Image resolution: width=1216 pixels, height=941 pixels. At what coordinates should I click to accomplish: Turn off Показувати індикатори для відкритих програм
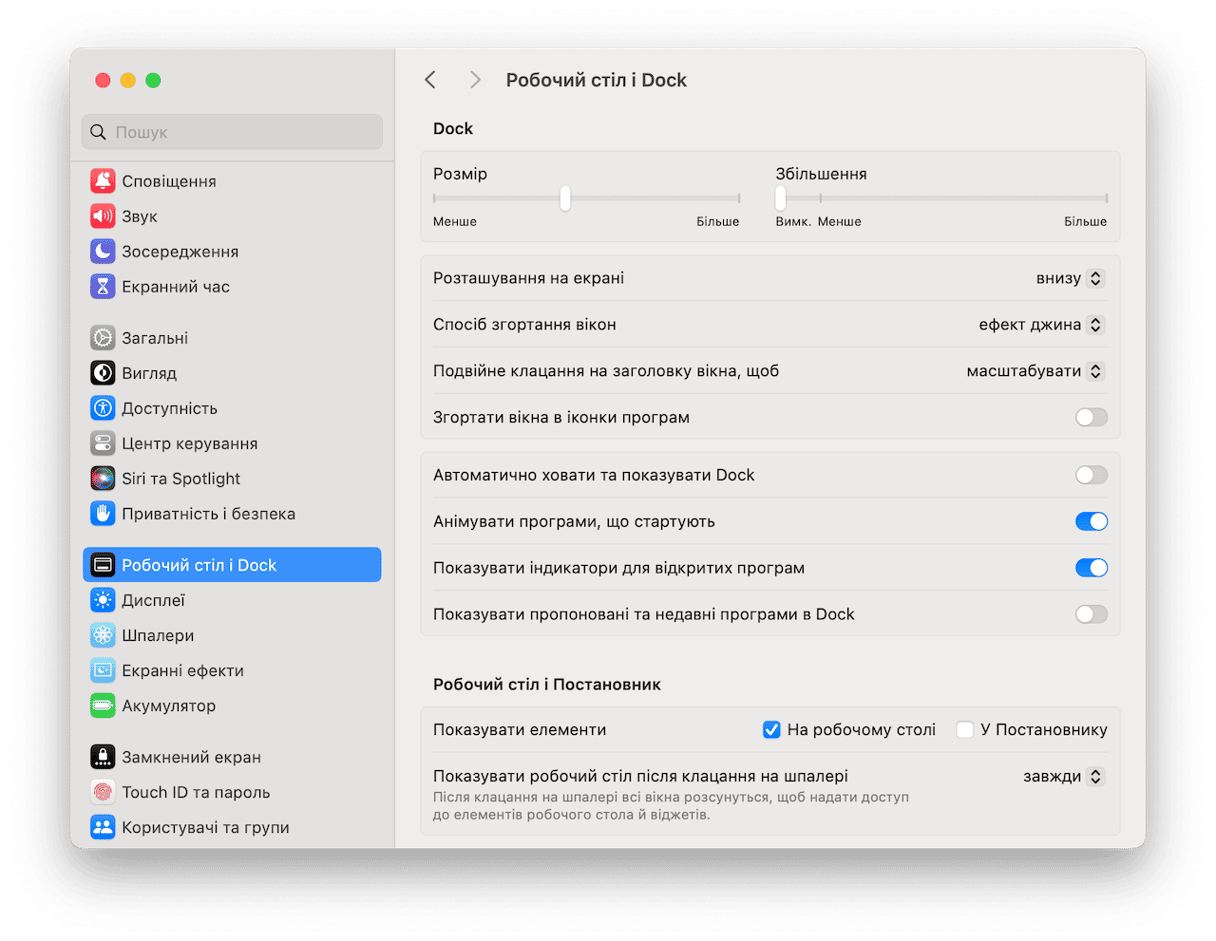coord(1091,568)
